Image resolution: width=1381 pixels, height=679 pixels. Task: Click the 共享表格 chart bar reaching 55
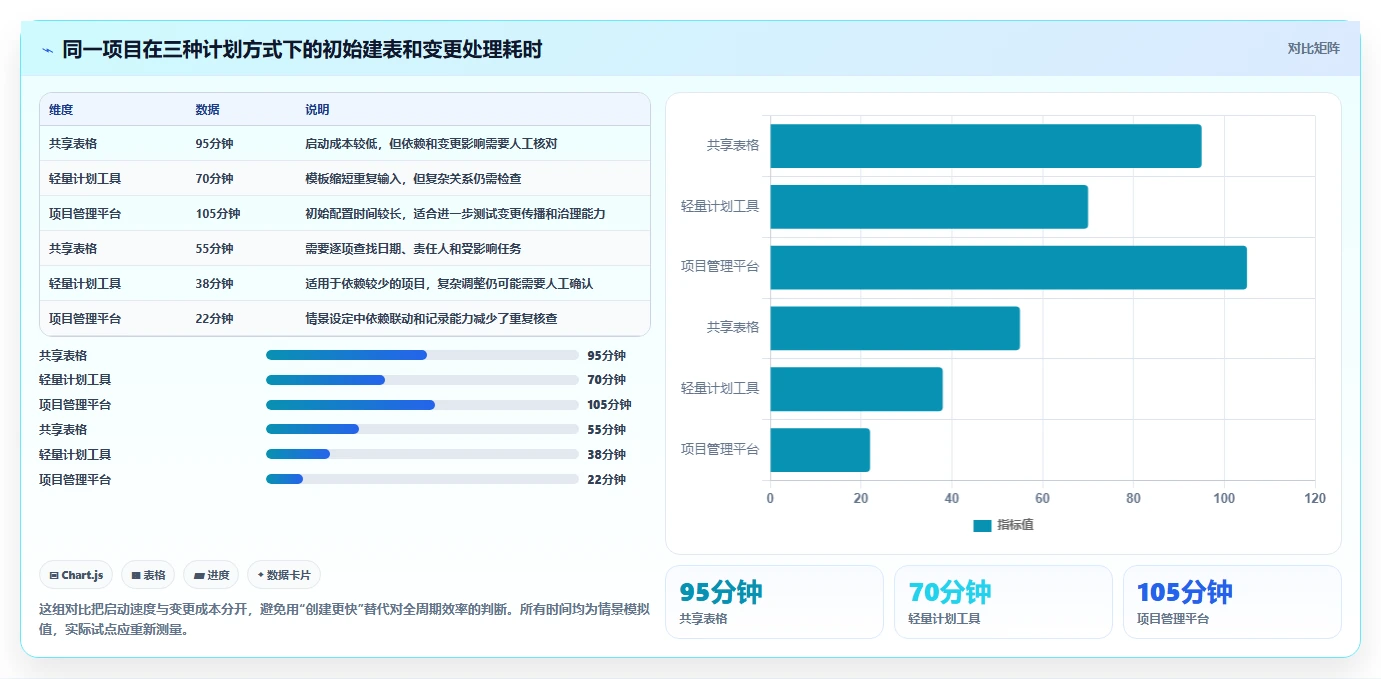(x=895, y=328)
